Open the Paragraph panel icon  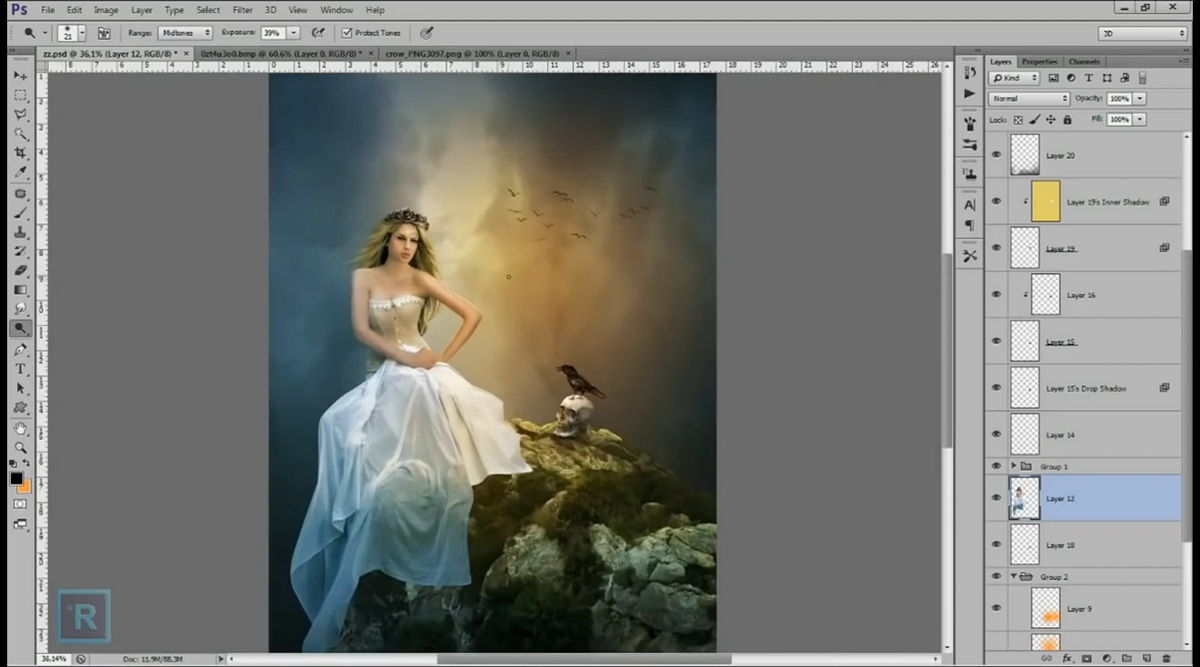969,225
